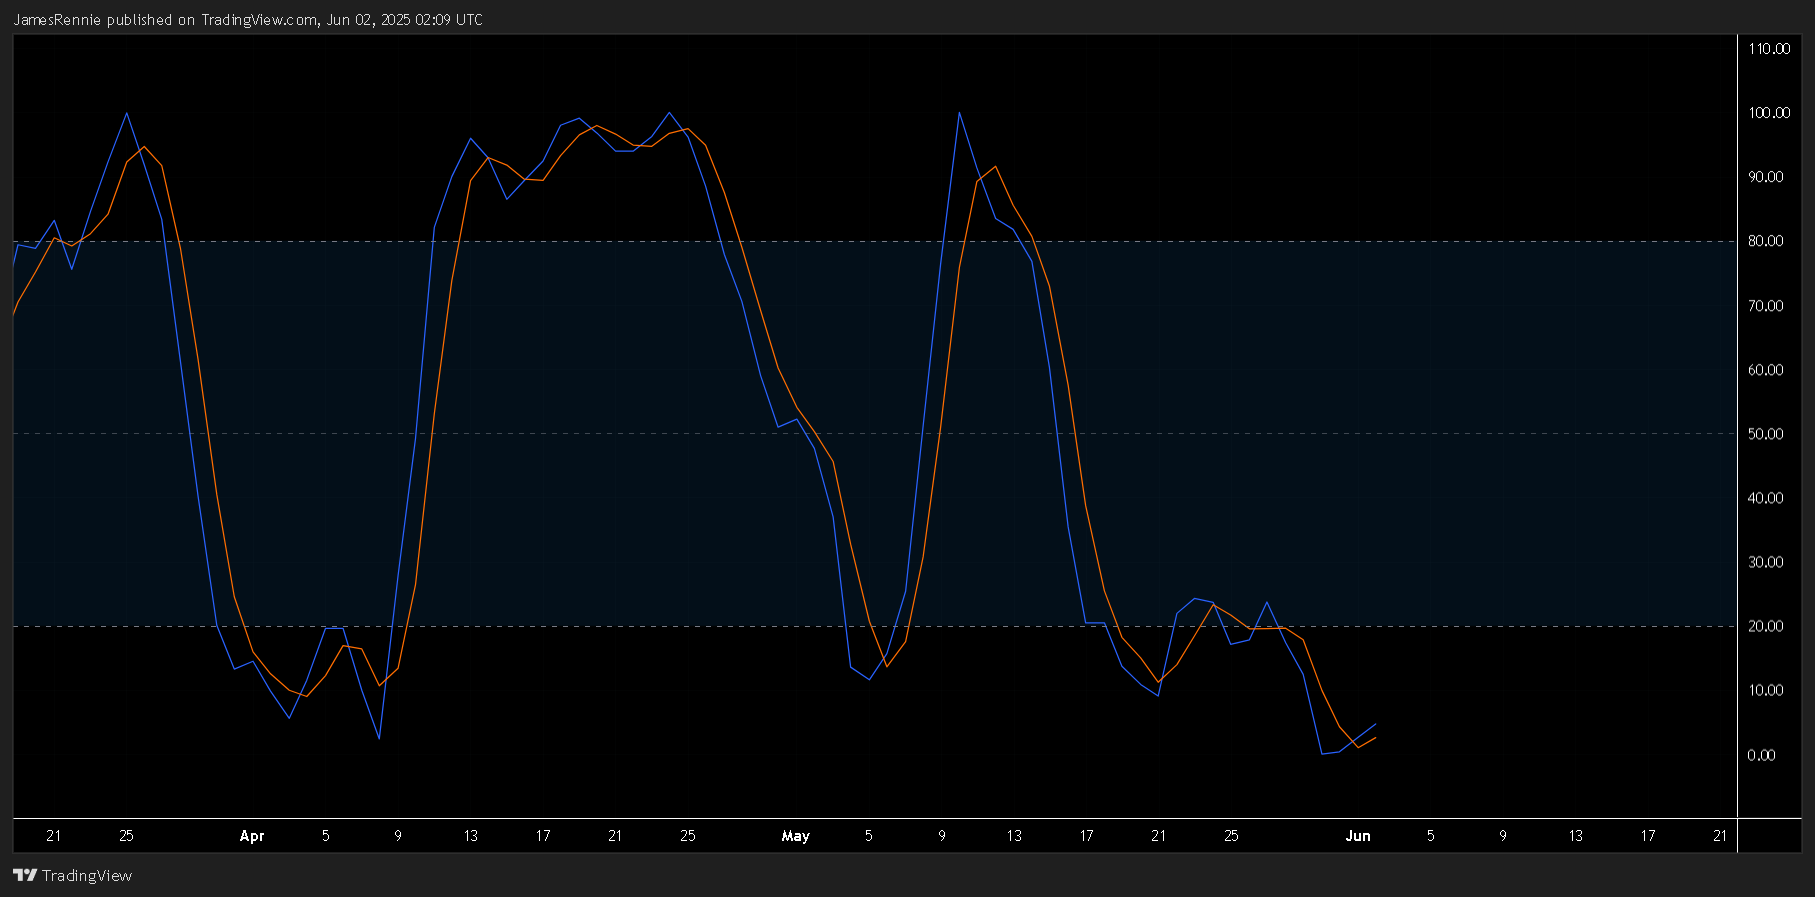Click the date label 5 right after Jun
Viewport: 1815px width, 897px height.
tap(1431, 836)
